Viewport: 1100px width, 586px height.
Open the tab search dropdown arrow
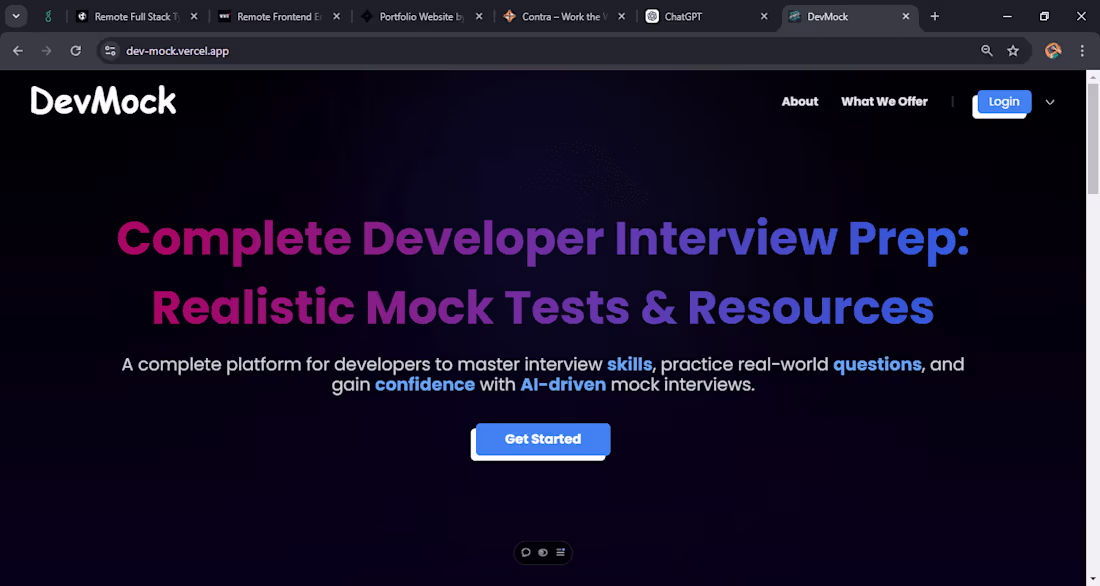[15, 16]
